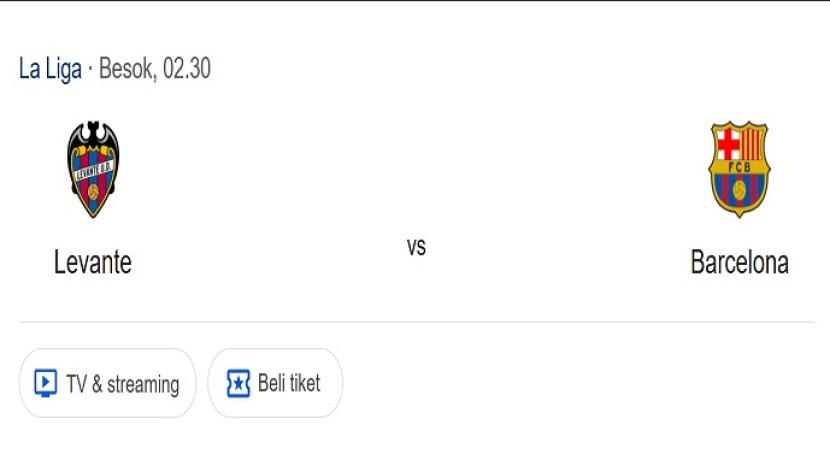Click the FCB letters on Barcelona crest
This screenshot has height=466, width=830.
coord(738,166)
